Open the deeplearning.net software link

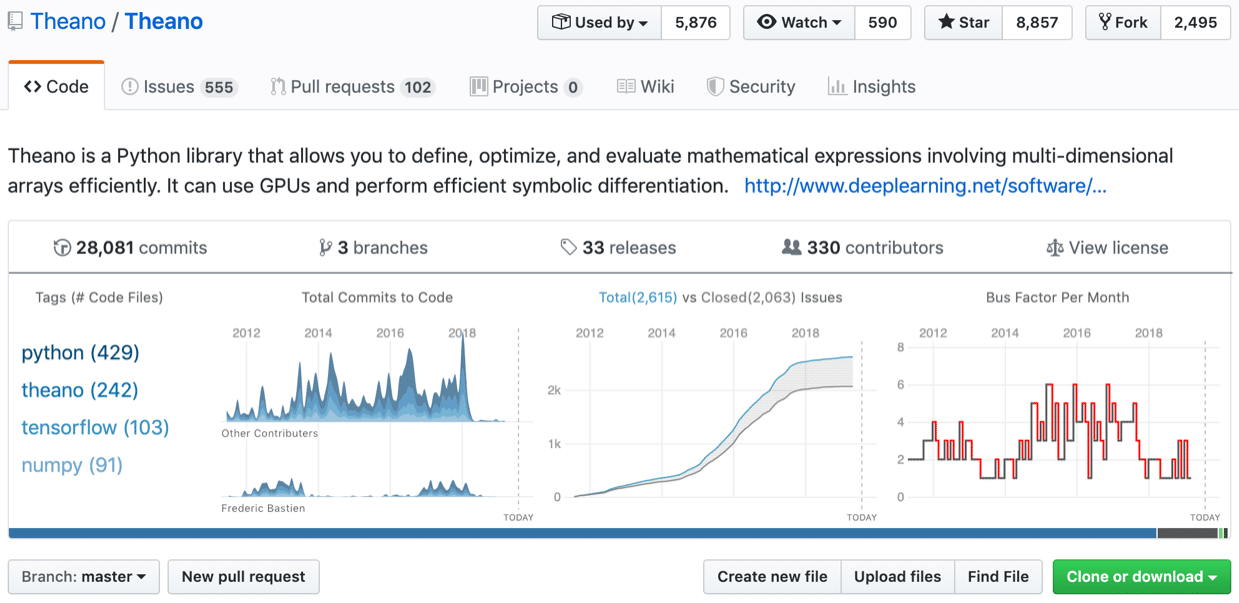pyautogui.click(x=925, y=186)
